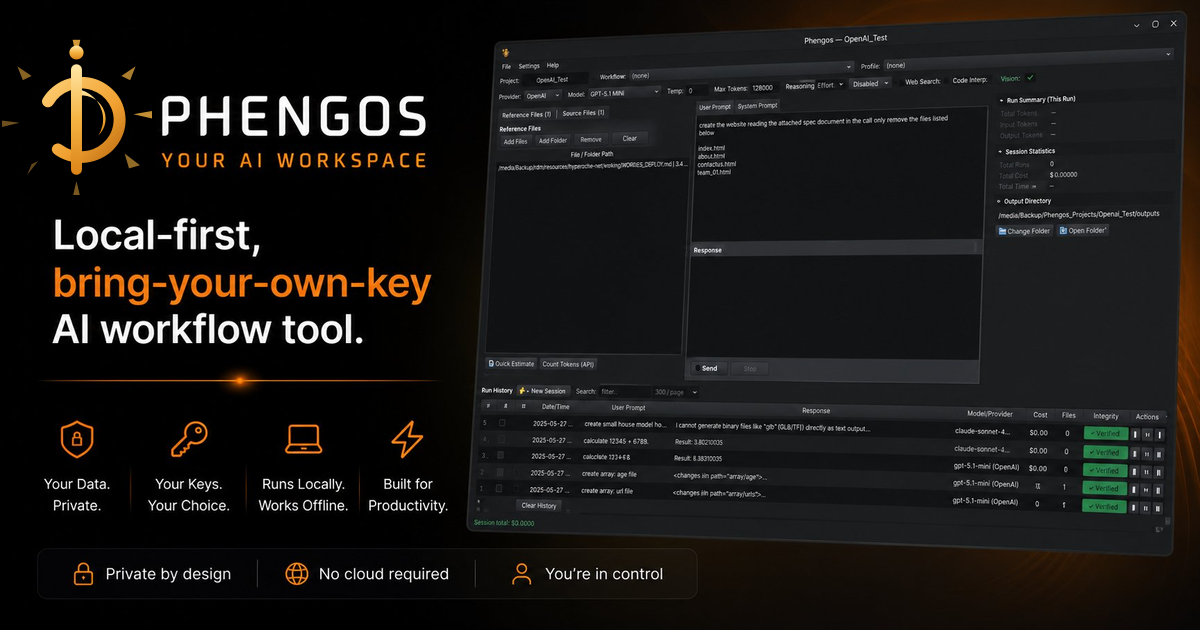Open the 300 / page dropdown
The width and height of the screenshot is (1200, 630).
[674, 392]
